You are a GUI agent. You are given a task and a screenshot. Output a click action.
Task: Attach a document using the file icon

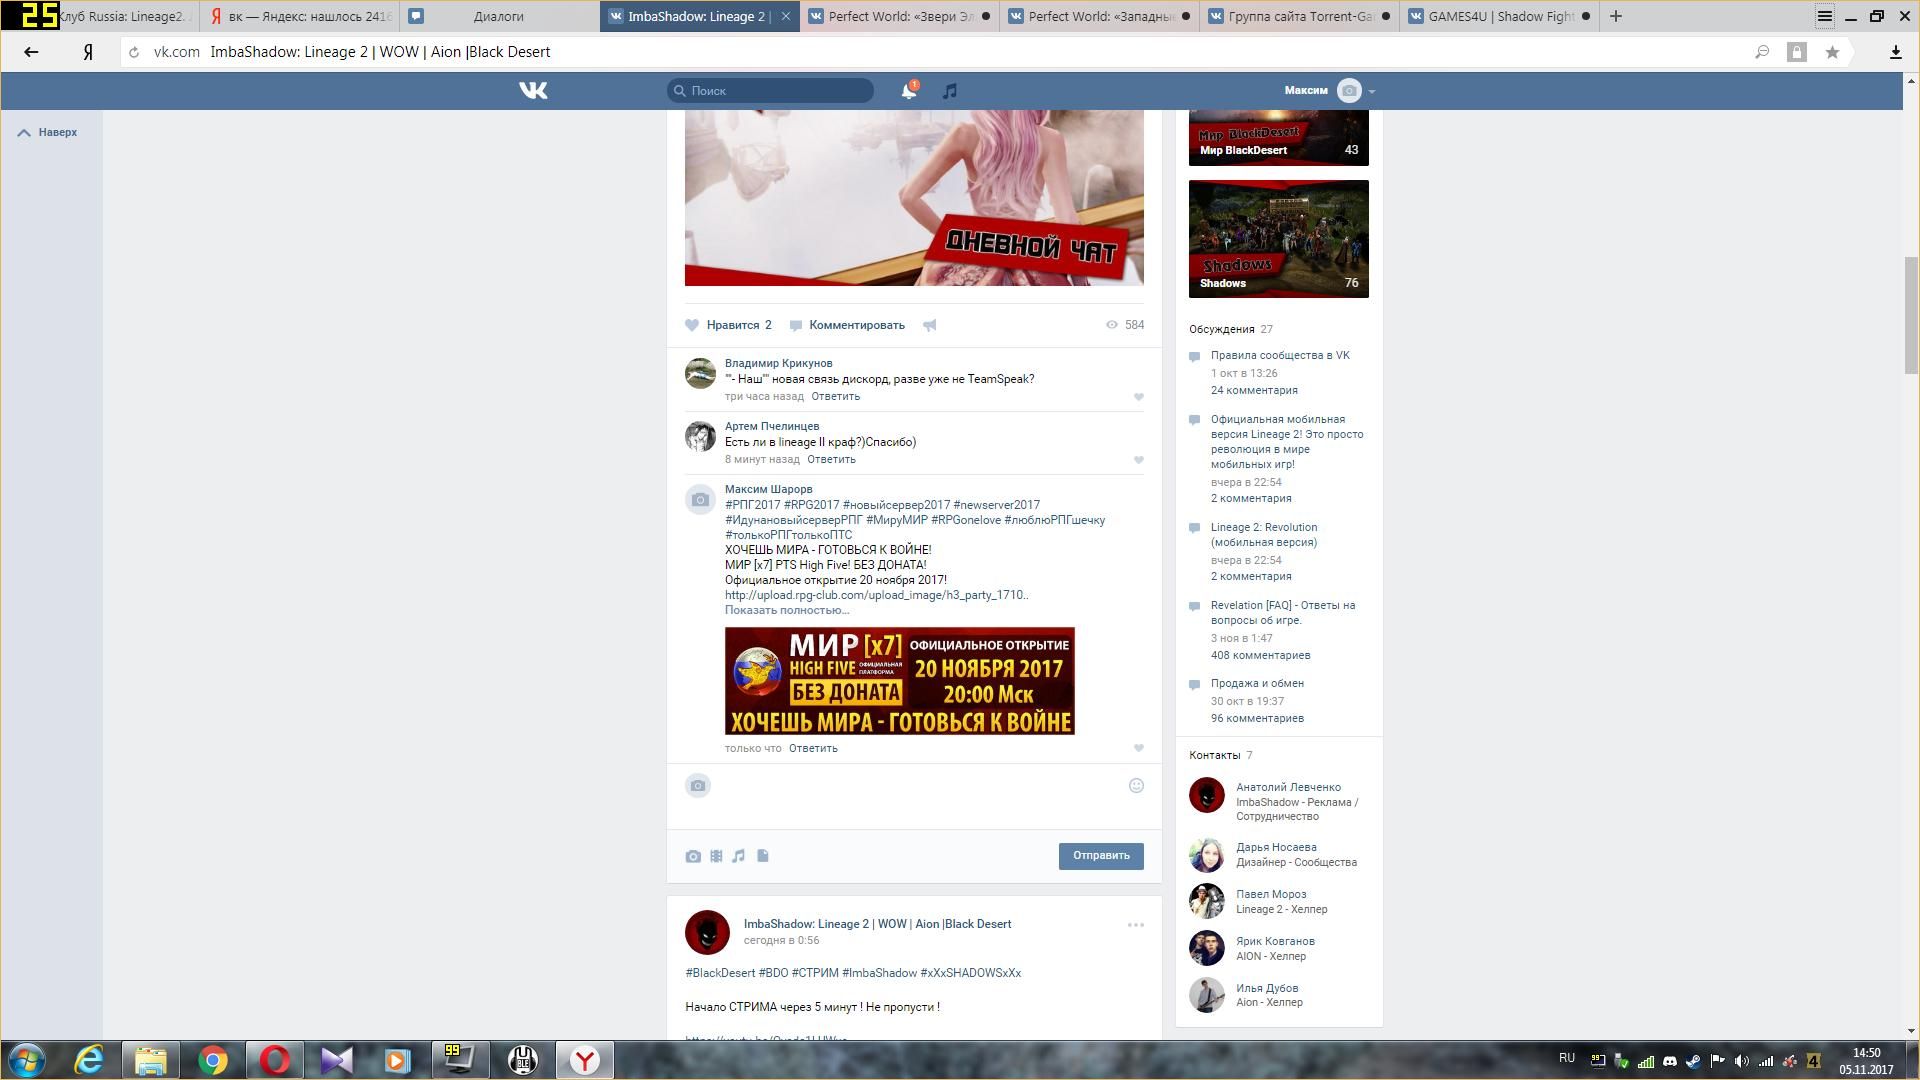click(762, 856)
